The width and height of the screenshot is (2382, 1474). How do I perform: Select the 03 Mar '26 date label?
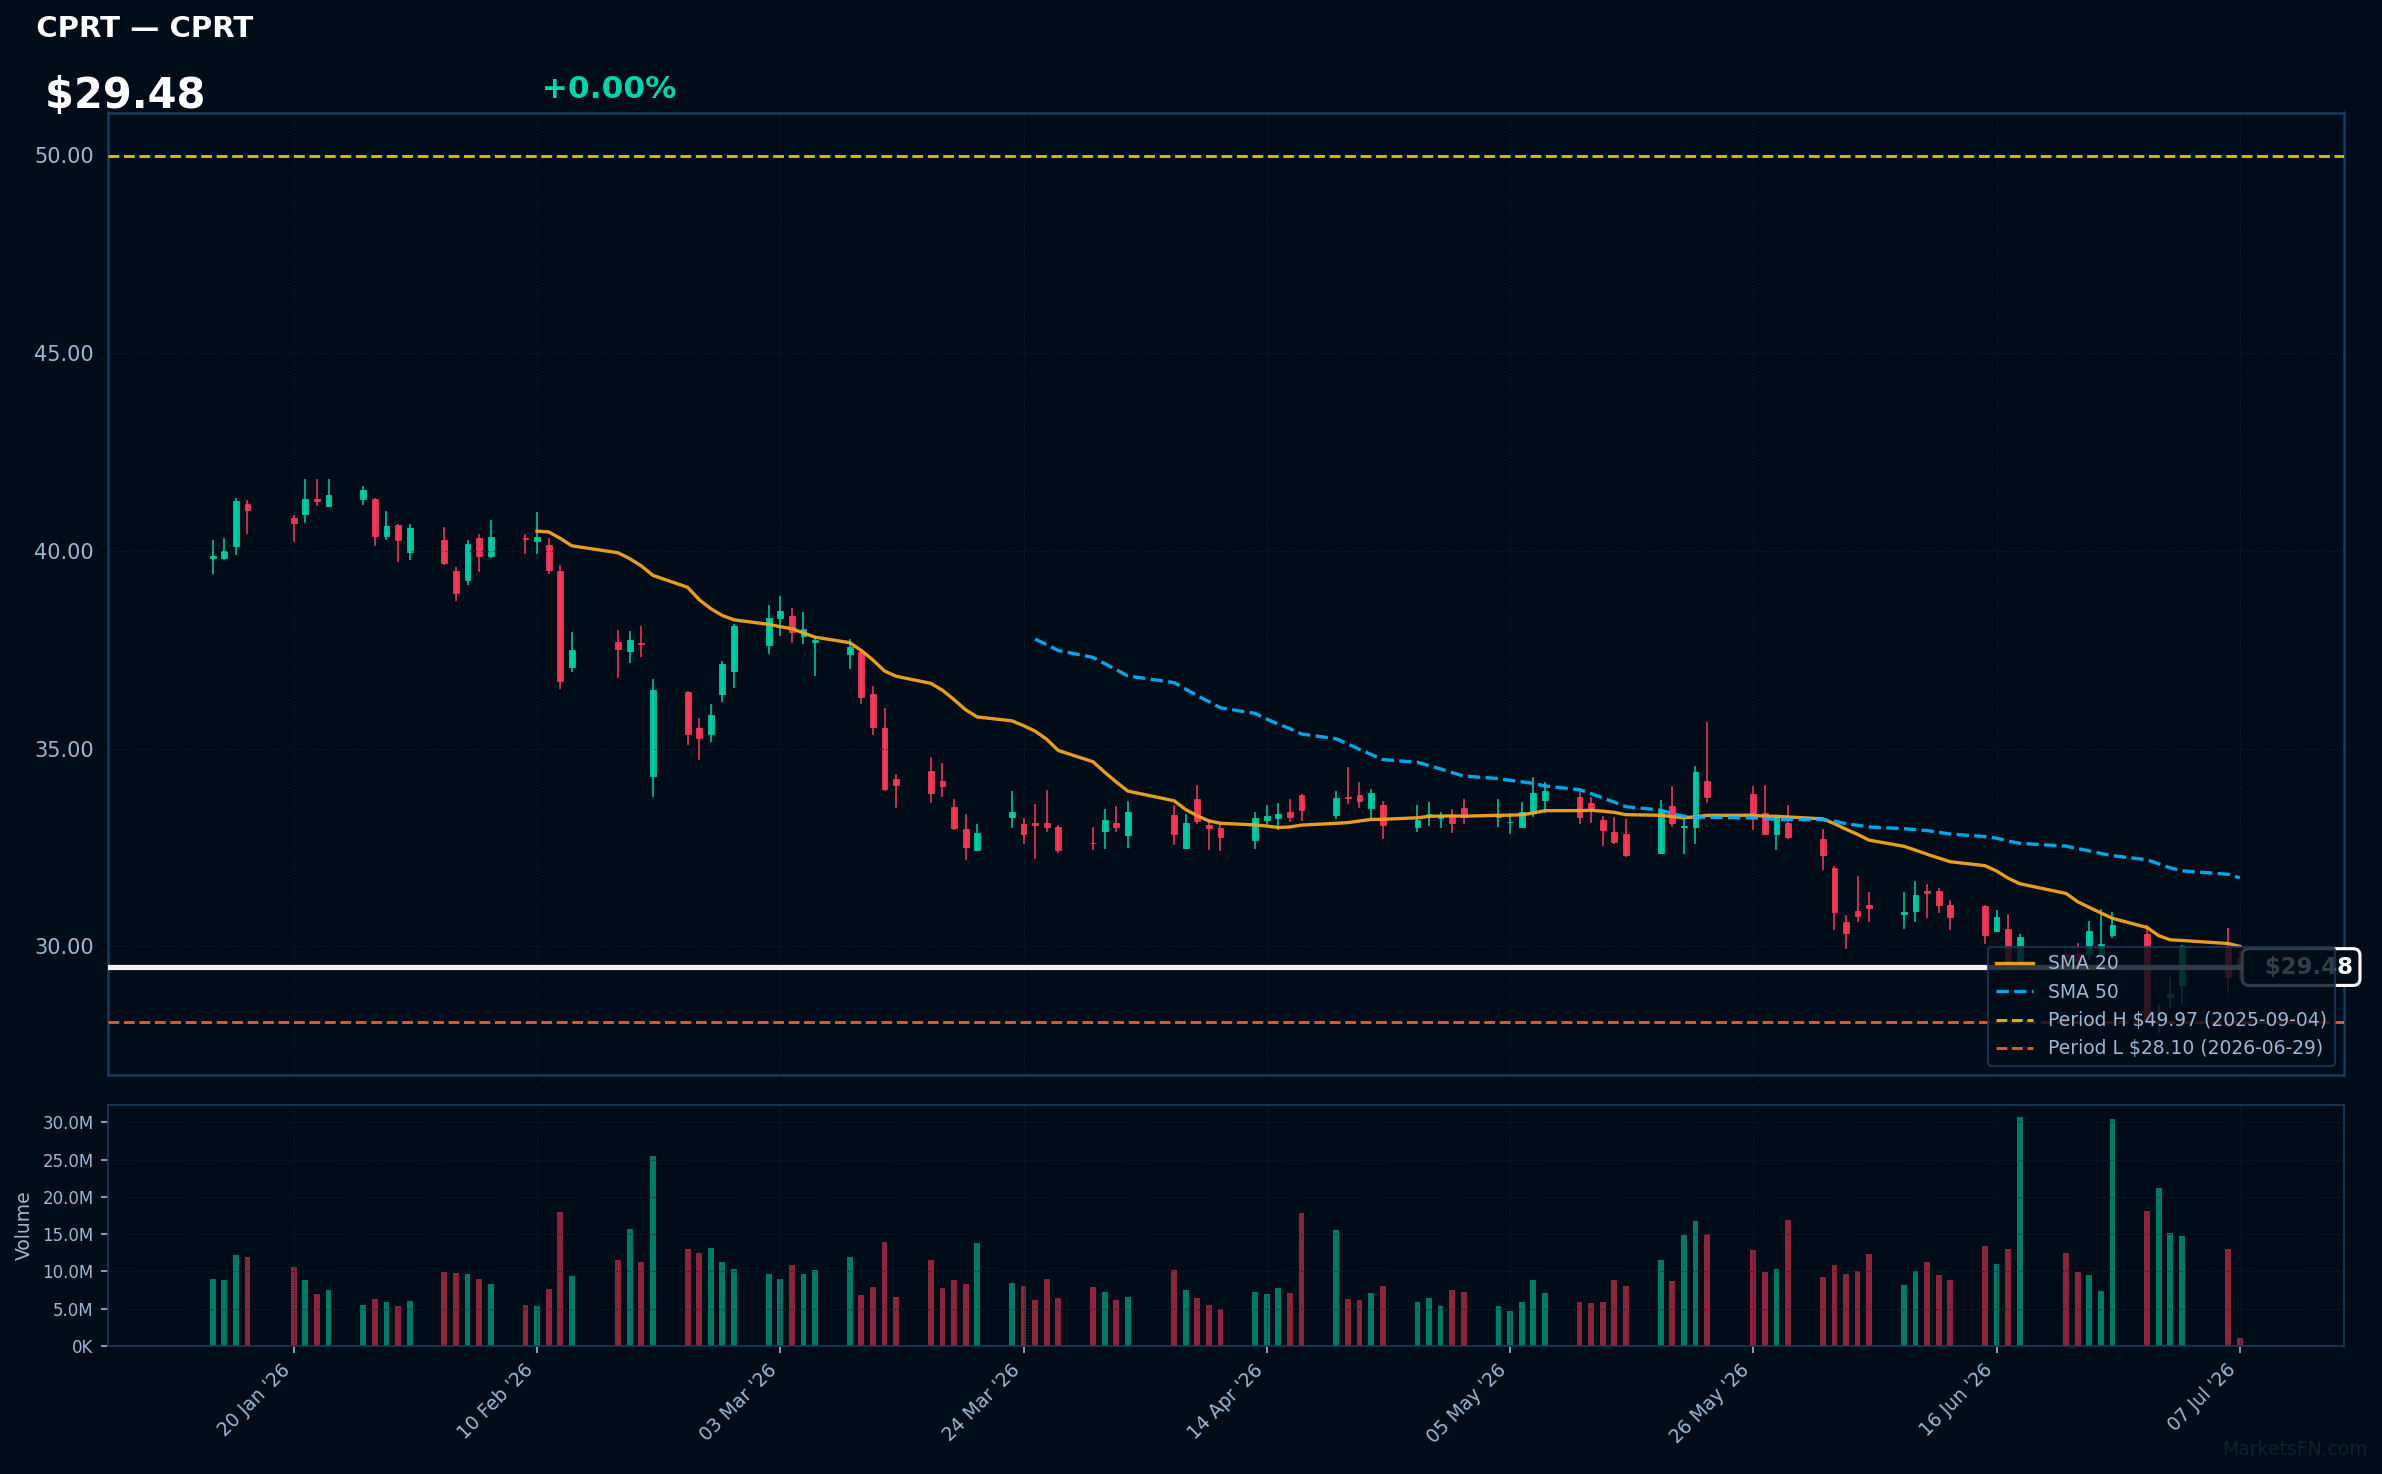pyautogui.click(x=738, y=1401)
